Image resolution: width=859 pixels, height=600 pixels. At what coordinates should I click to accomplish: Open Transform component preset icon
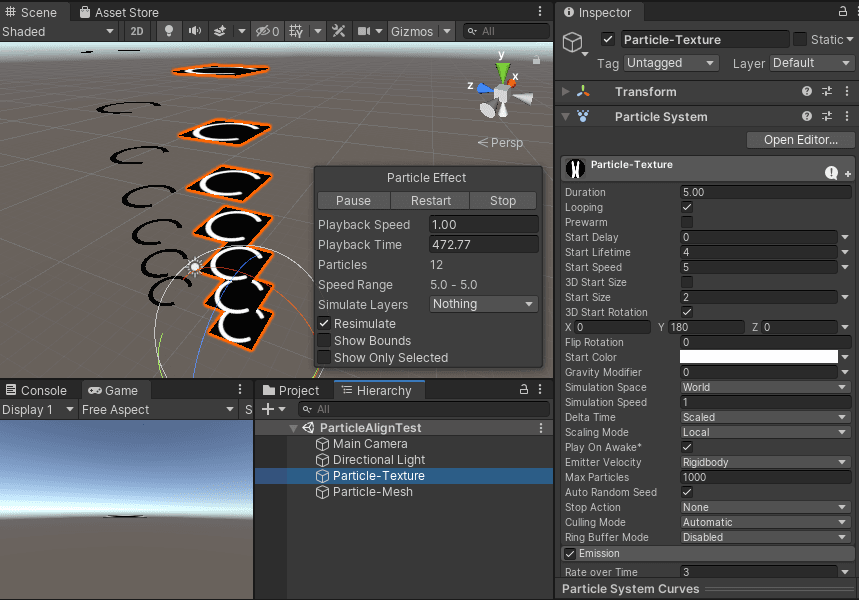[827, 92]
